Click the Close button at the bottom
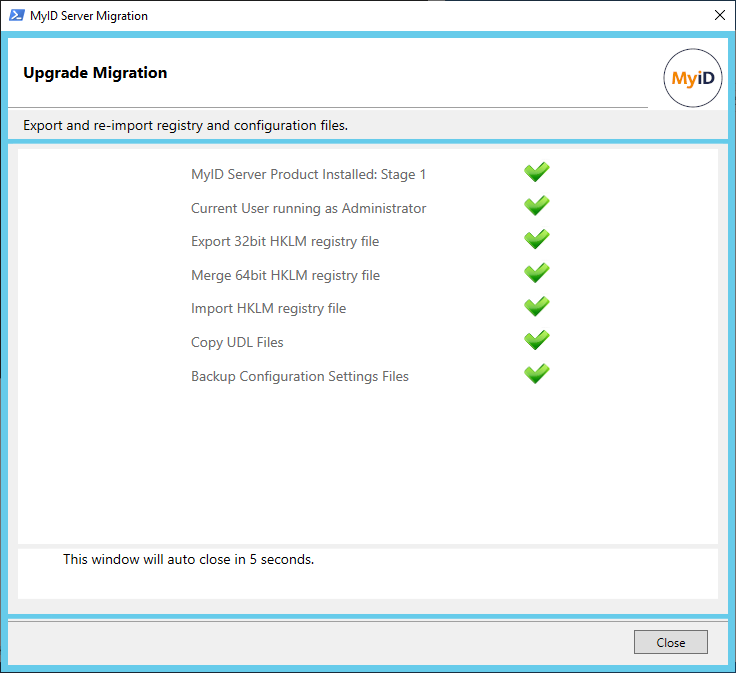 670,642
